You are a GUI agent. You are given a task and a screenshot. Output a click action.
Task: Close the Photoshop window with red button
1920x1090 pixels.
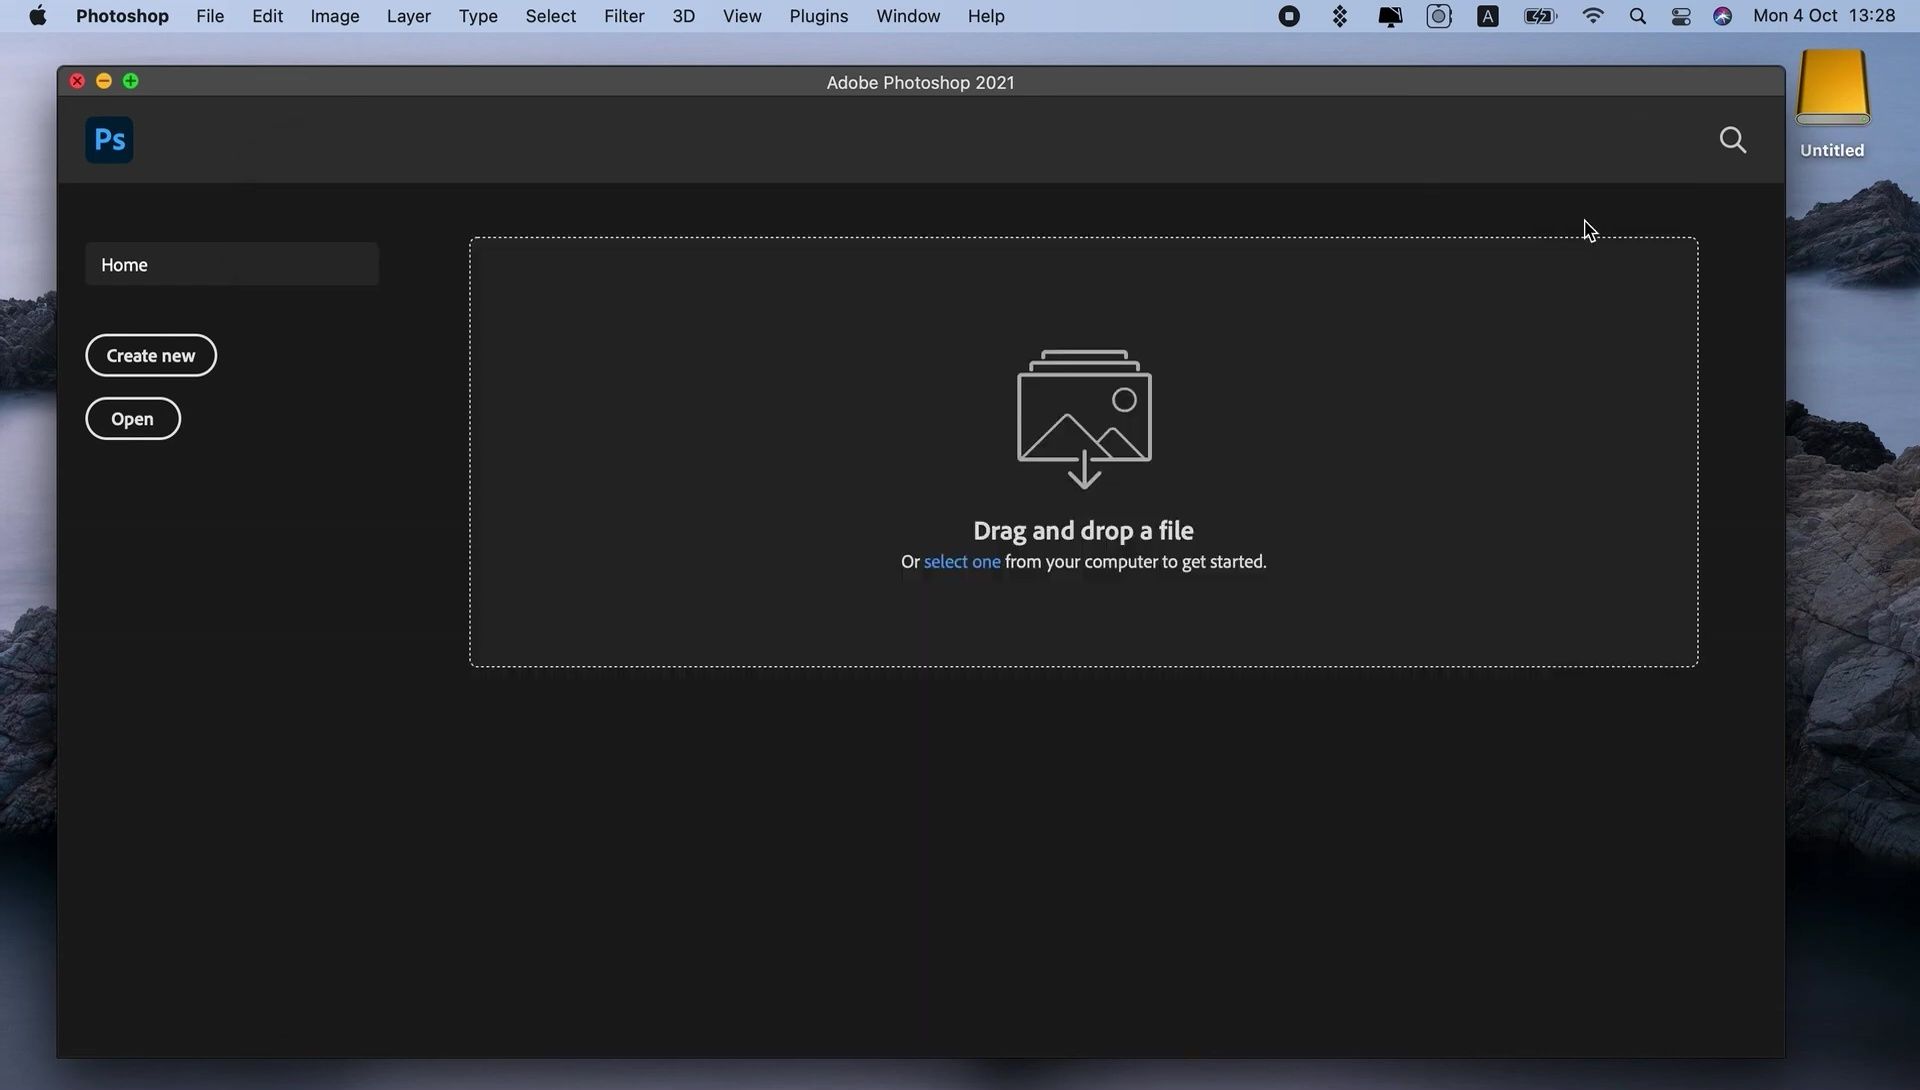77,81
